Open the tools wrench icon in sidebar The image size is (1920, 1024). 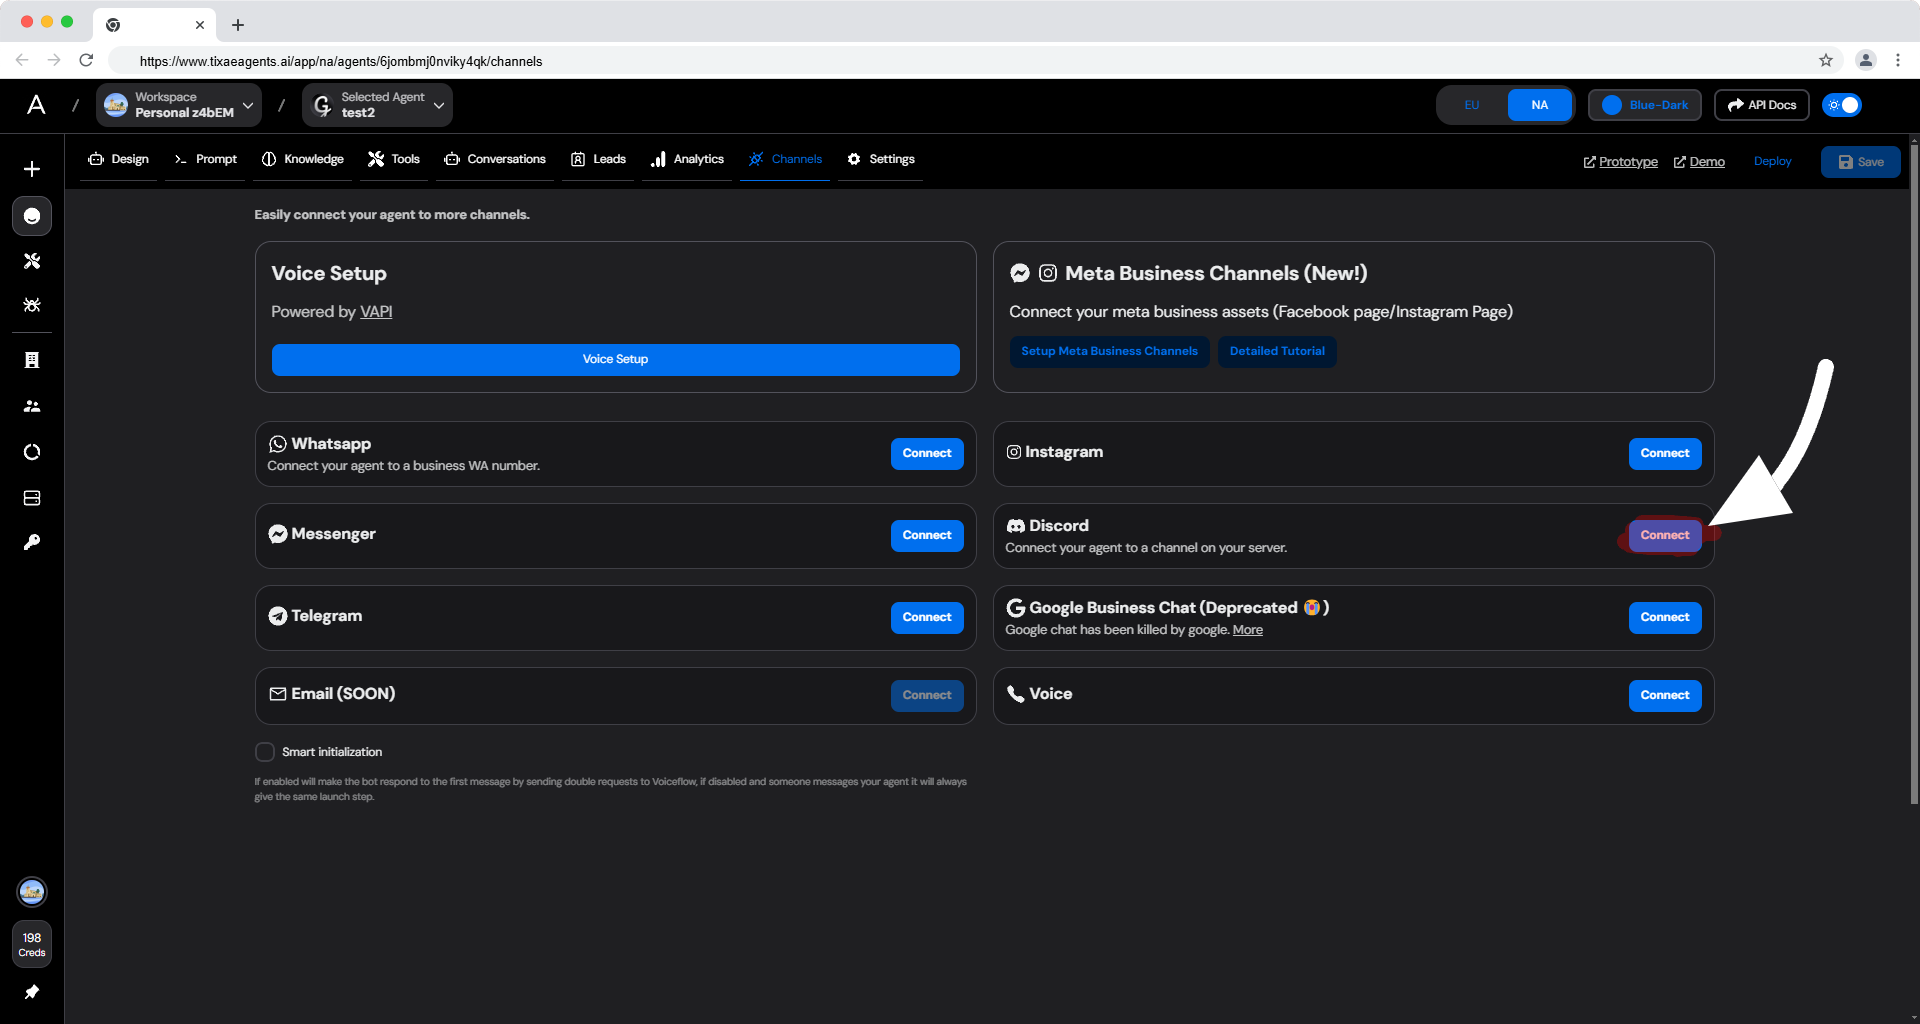(x=31, y=261)
